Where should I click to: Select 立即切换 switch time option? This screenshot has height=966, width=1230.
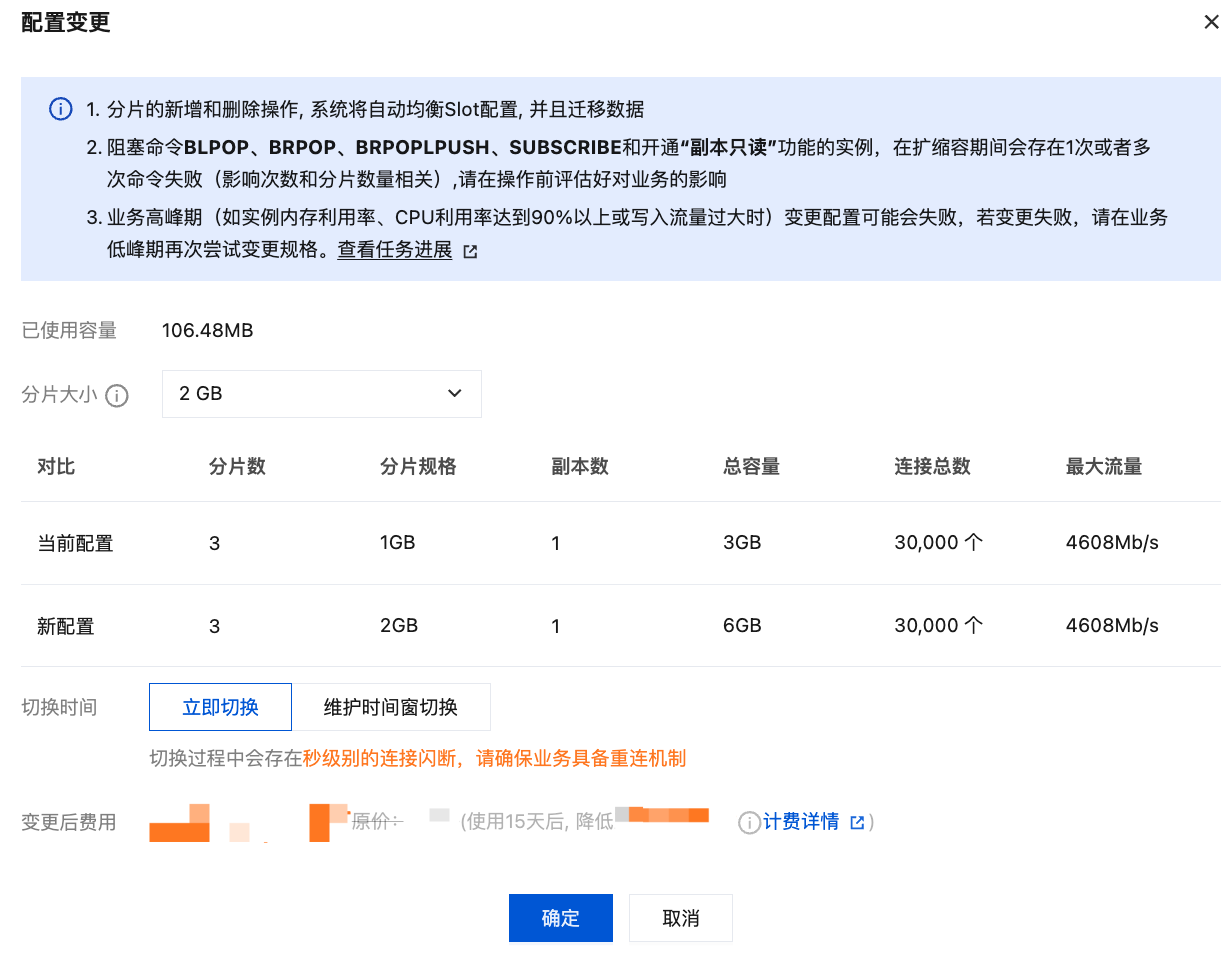pyautogui.click(x=220, y=707)
